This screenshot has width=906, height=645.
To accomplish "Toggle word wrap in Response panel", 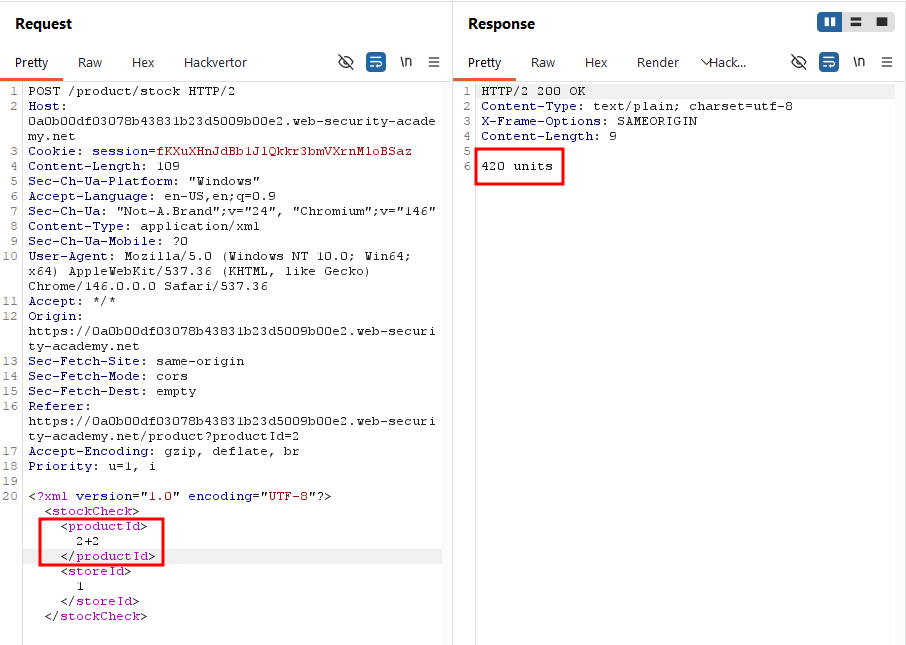I will coord(829,62).
